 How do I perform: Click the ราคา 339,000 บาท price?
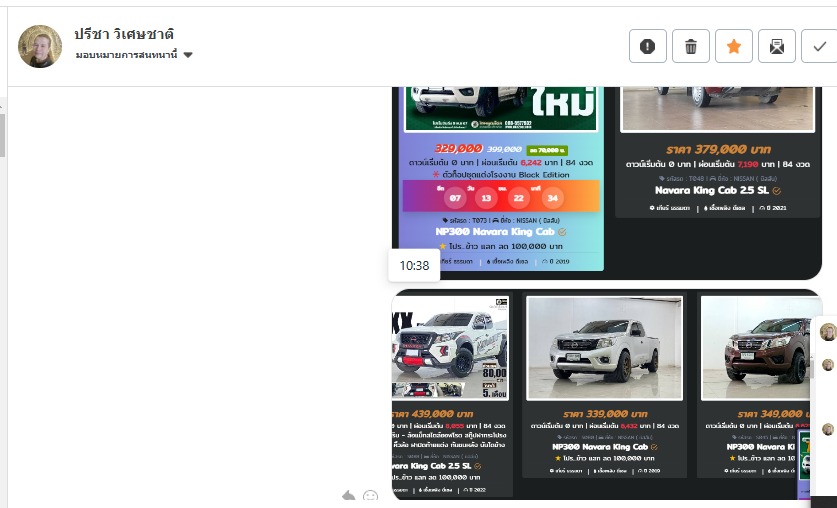pos(605,414)
